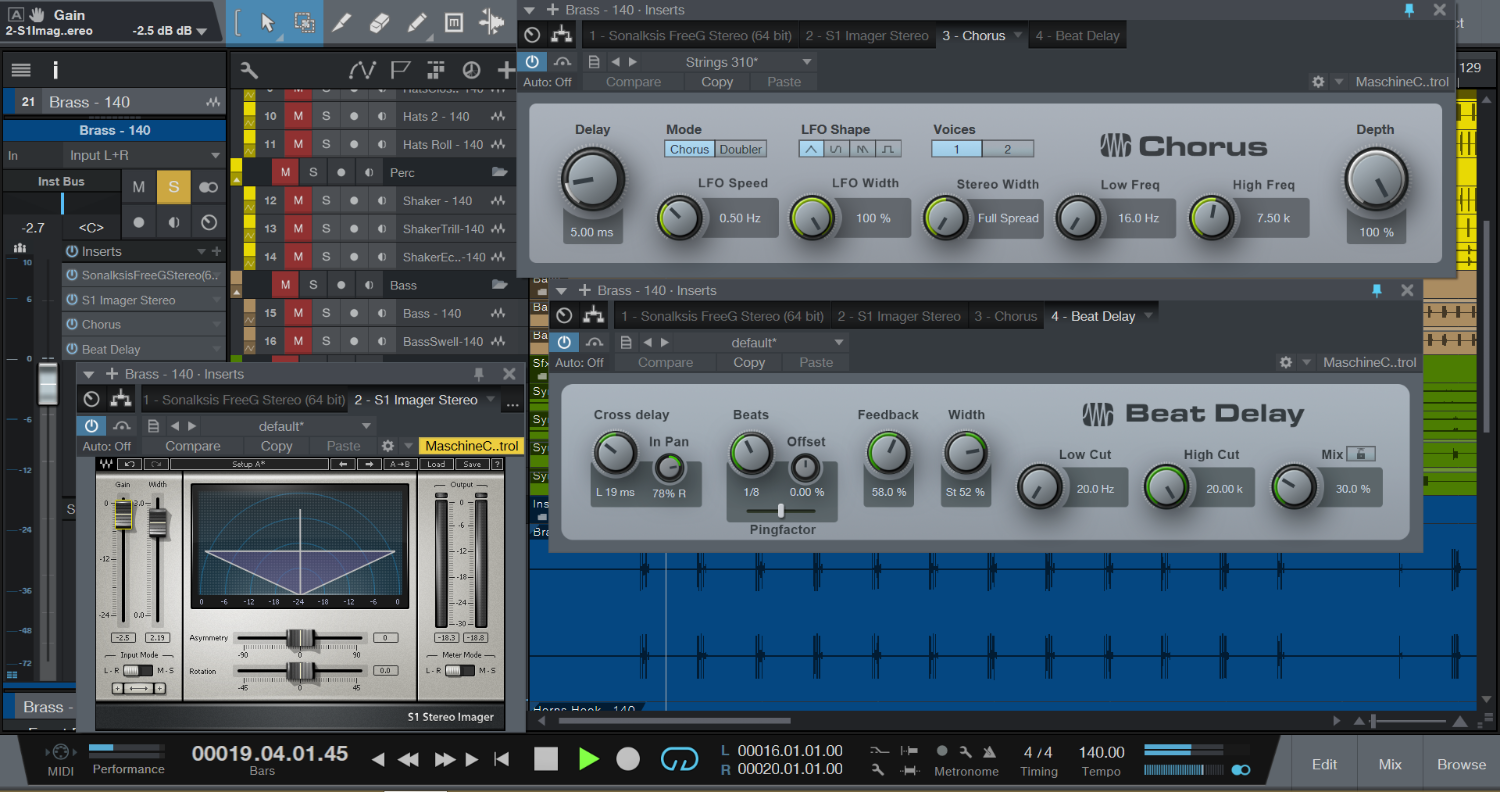1500x792 pixels.
Task: Select the Mute tool
Action: click(x=453, y=23)
